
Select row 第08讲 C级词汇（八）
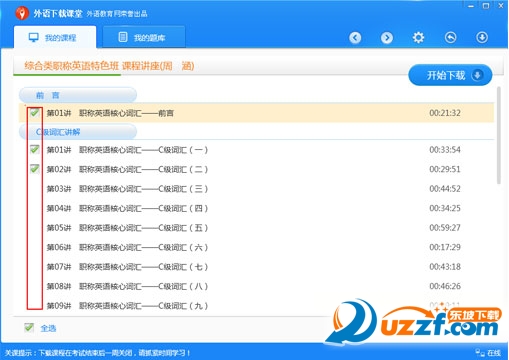(x=257, y=286)
